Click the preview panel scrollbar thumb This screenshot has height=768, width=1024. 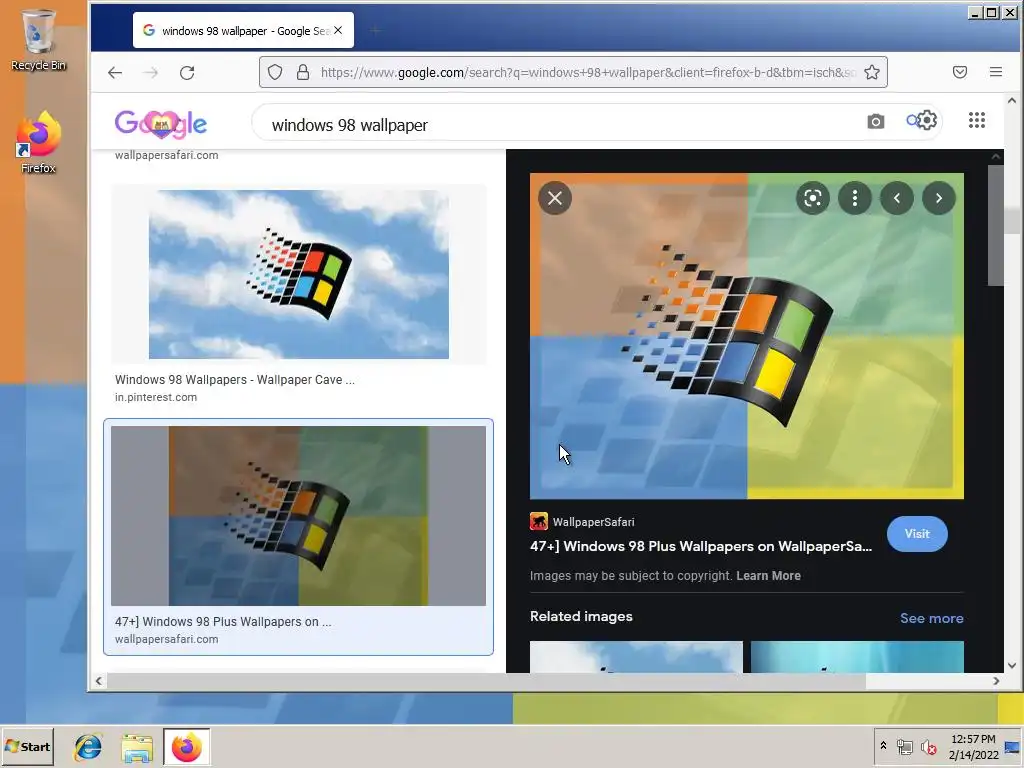point(995,225)
